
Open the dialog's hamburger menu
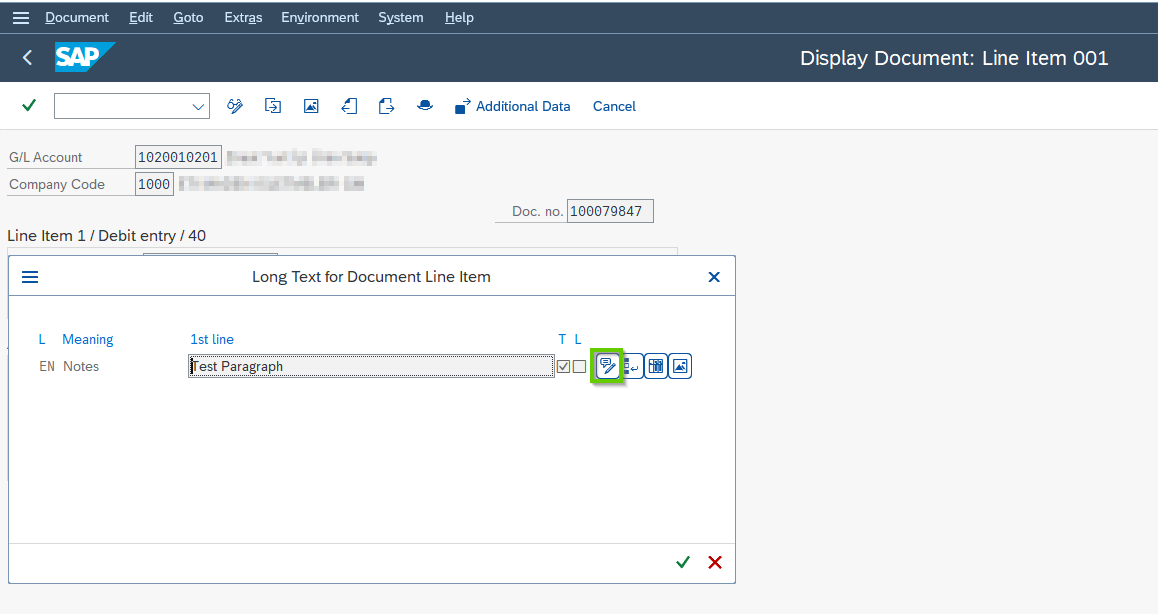30,277
